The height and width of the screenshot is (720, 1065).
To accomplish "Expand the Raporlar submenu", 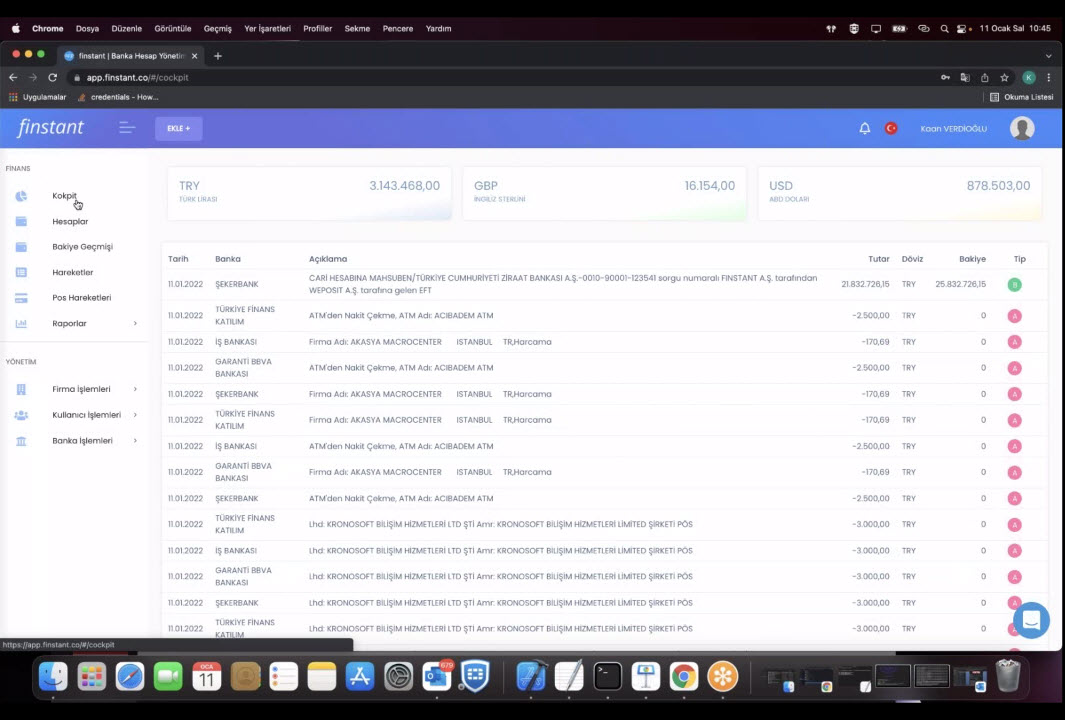I will (x=135, y=324).
